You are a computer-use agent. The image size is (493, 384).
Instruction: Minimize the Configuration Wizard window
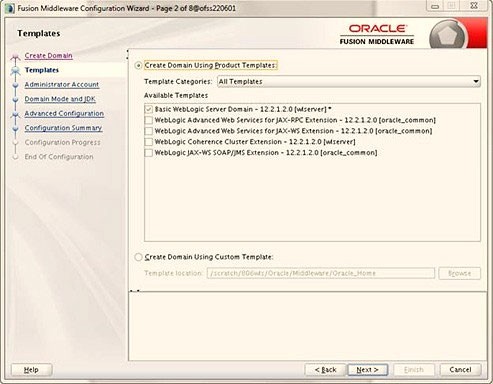click(435, 6)
